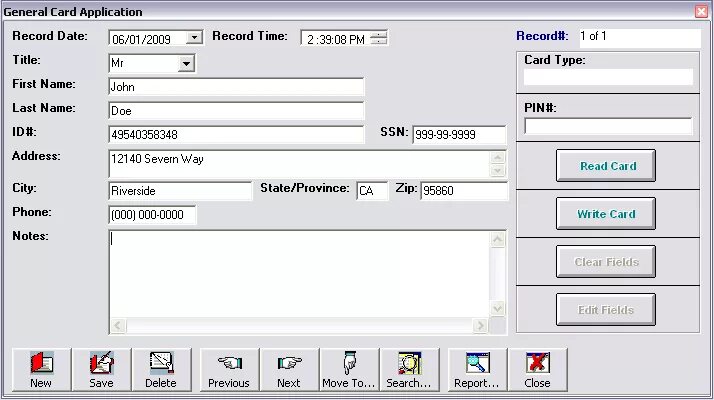The image size is (714, 400).
Task: Go to the Previous record
Action: pyautogui.click(x=230, y=369)
